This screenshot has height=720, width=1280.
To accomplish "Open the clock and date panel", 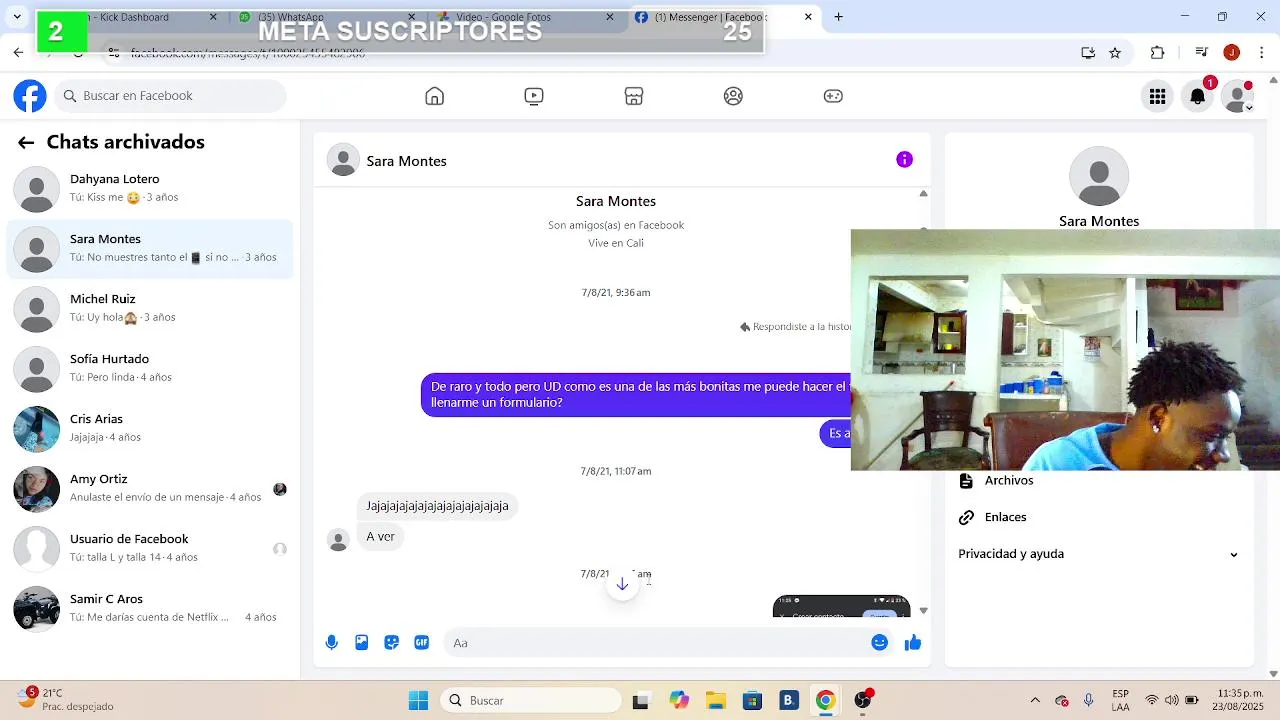I will pos(1240,700).
